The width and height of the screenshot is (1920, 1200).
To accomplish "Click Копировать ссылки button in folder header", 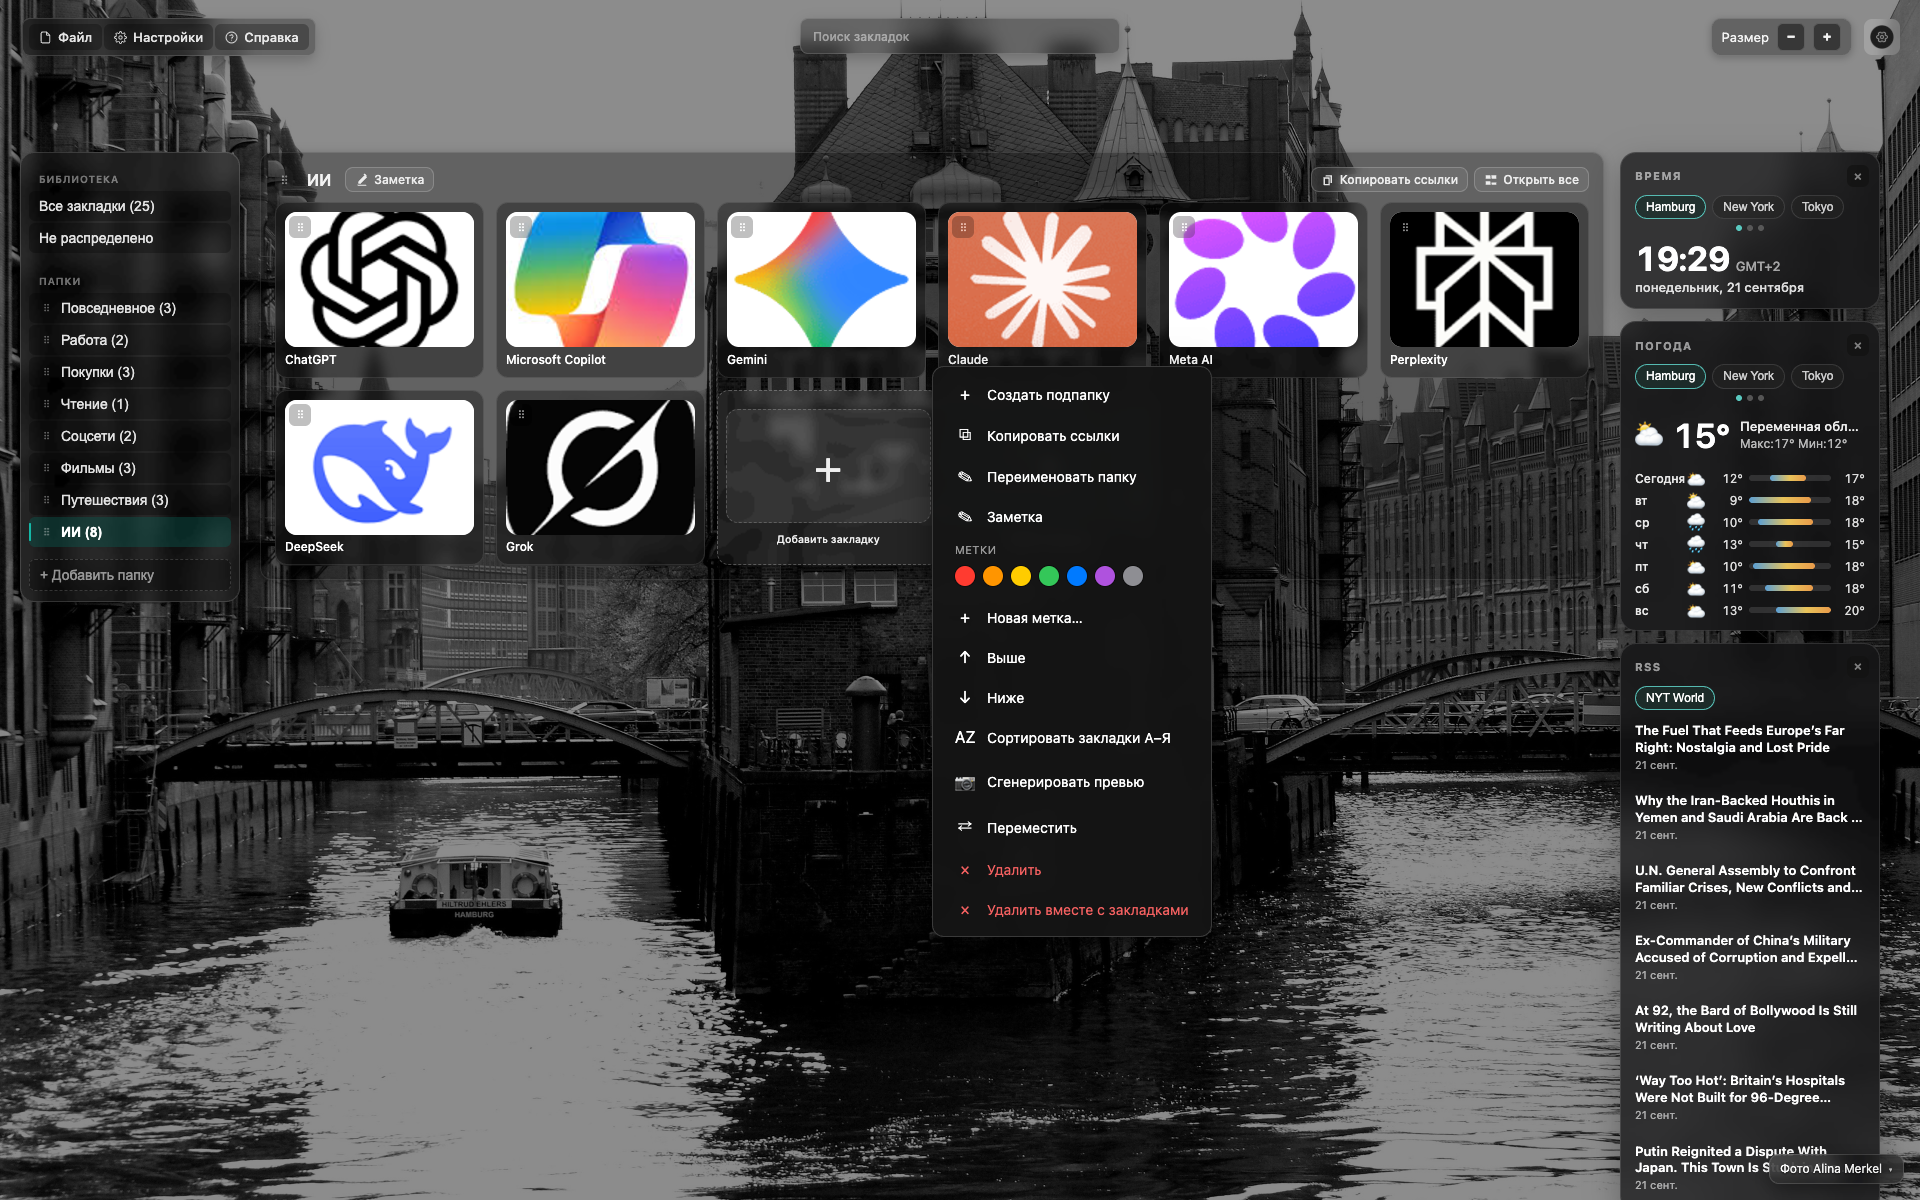I will click(1390, 180).
